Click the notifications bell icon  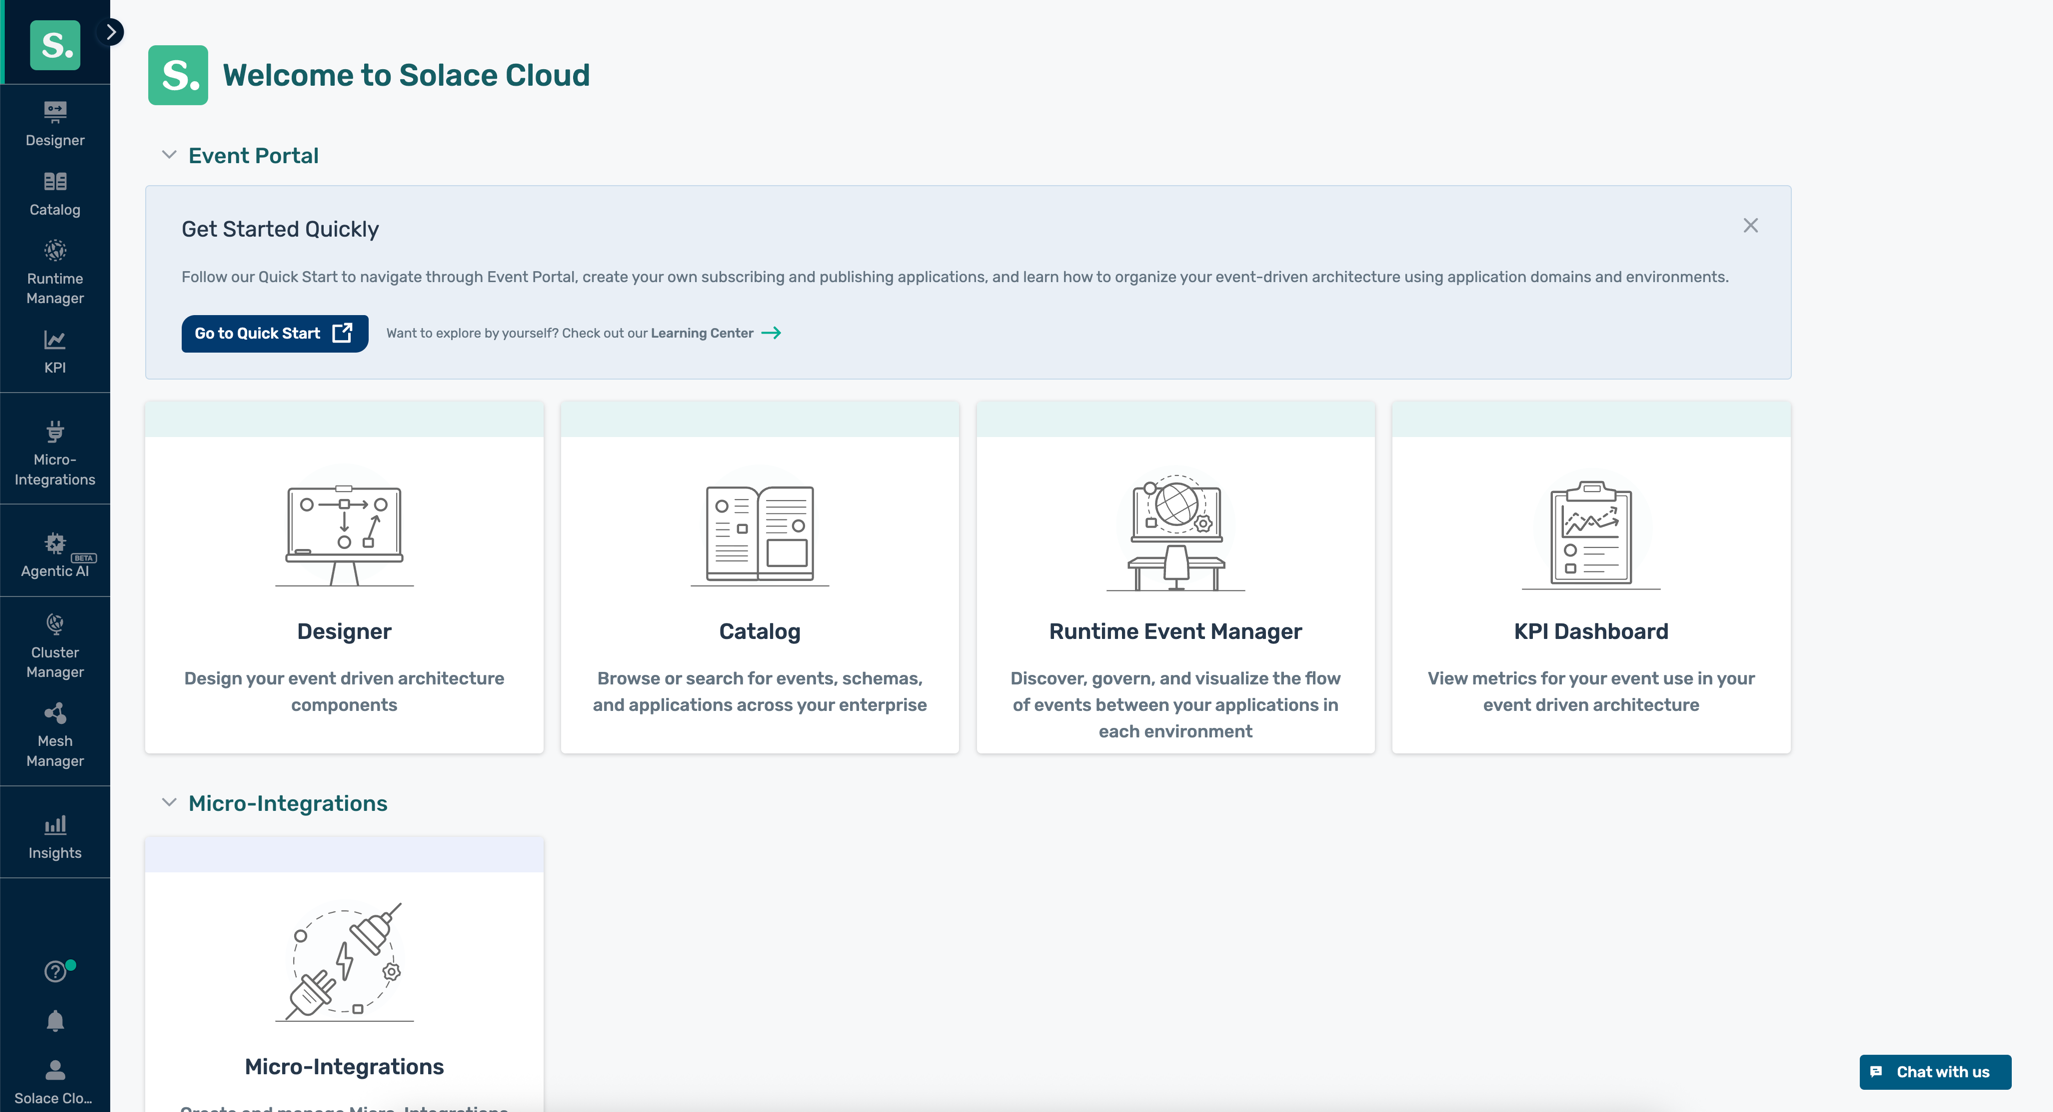(x=55, y=1021)
